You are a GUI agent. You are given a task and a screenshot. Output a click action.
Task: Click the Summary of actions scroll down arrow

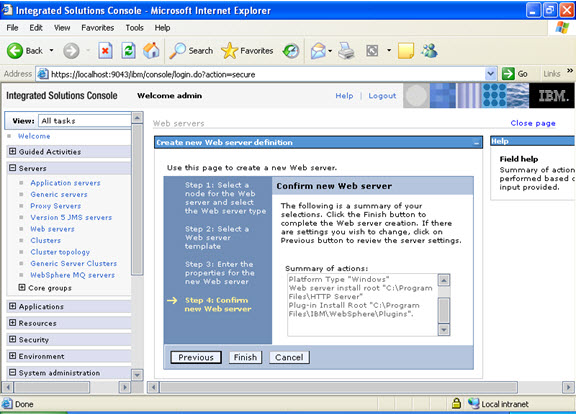[x=444, y=329]
